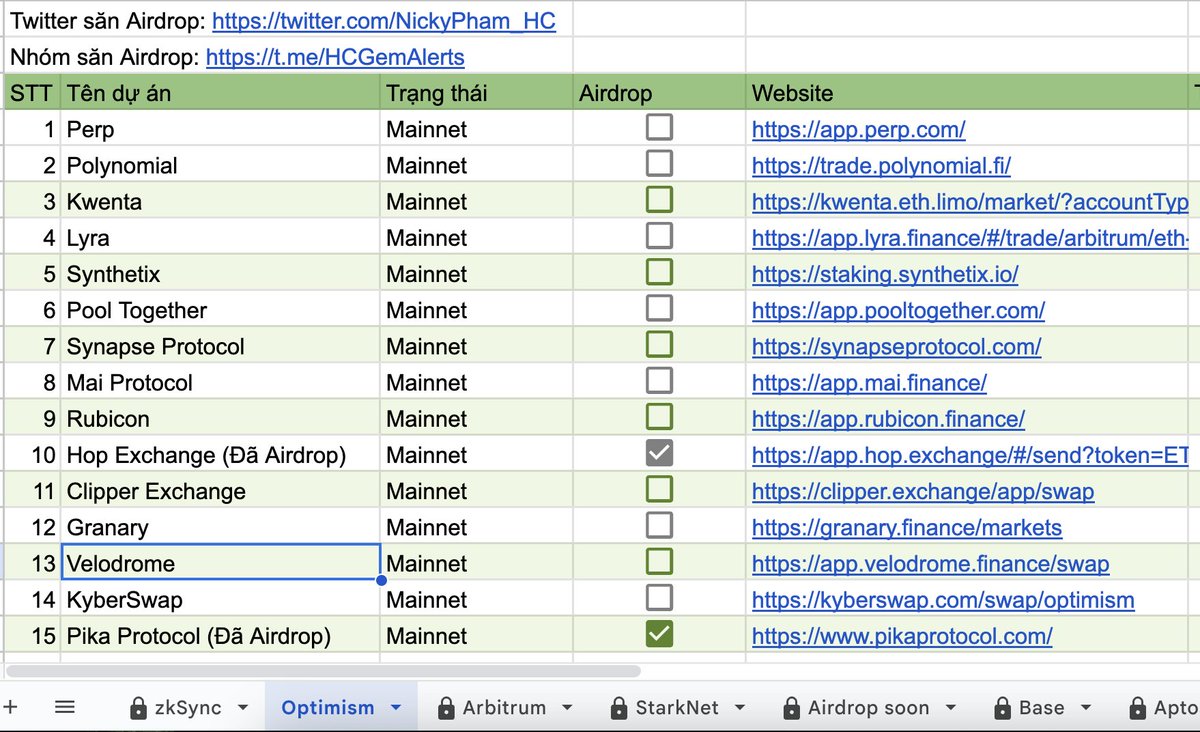Click the fill handle on Velodrome cell

(x=381, y=580)
